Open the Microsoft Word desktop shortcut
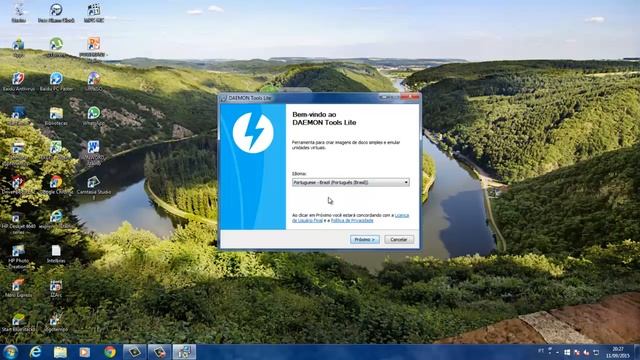 pyautogui.click(x=93, y=153)
